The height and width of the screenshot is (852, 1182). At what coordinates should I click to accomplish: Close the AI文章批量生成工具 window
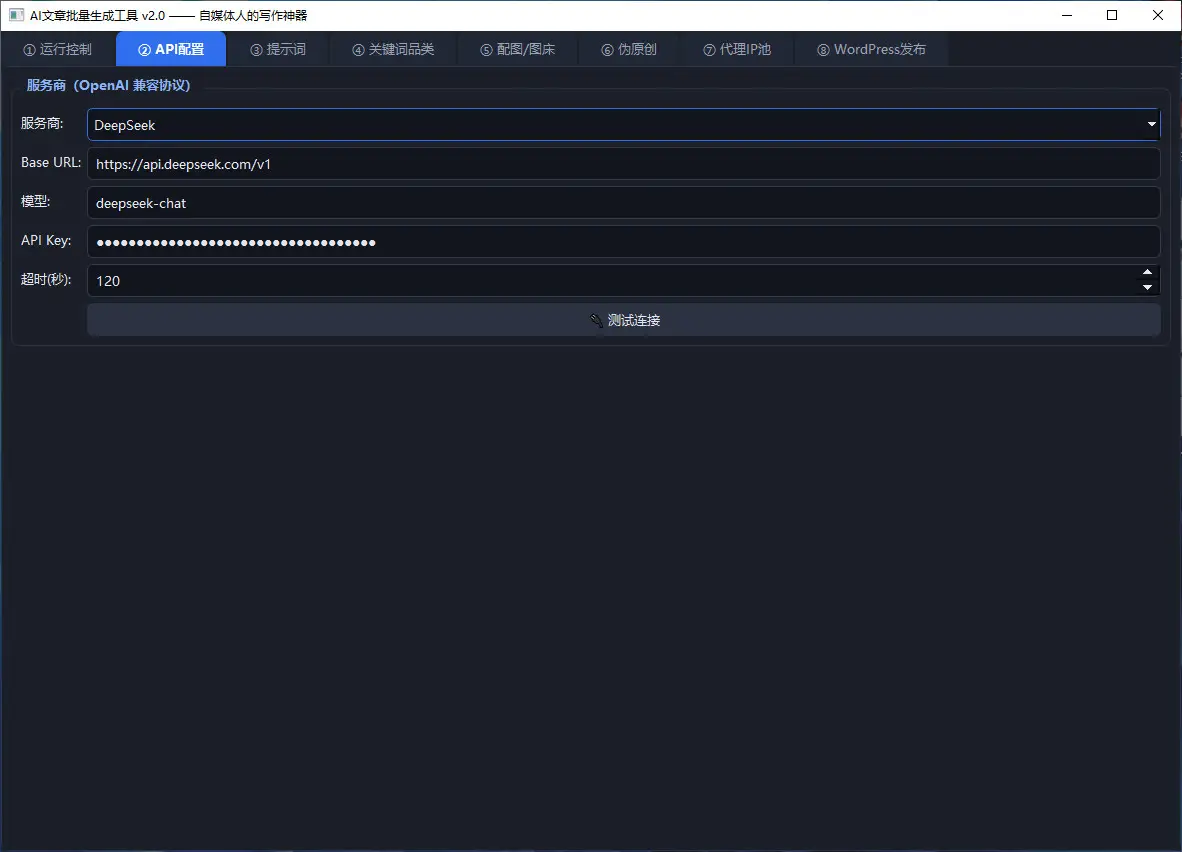1158,15
